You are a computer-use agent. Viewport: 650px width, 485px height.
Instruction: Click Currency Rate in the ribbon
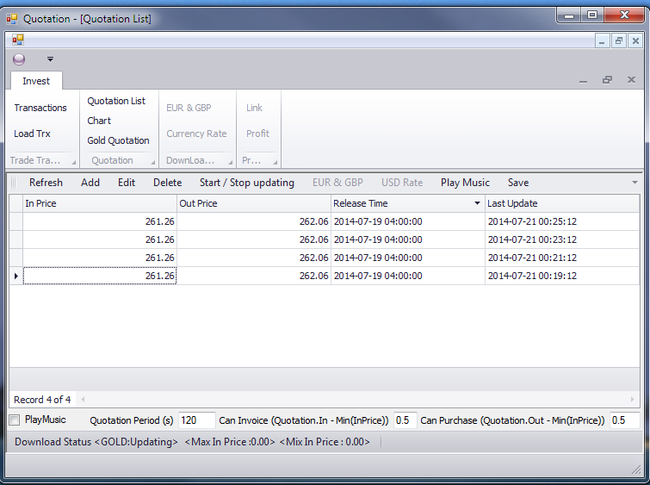point(196,133)
